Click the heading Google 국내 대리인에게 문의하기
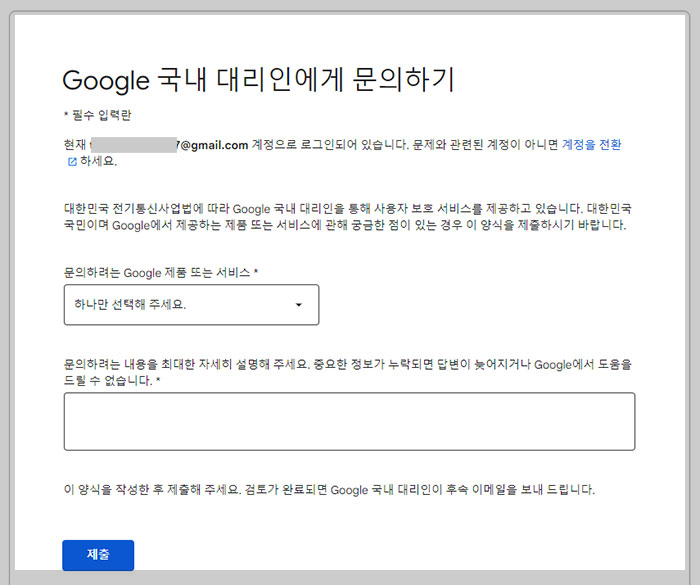This screenshot has height=585, width=700. click(258, 80)
